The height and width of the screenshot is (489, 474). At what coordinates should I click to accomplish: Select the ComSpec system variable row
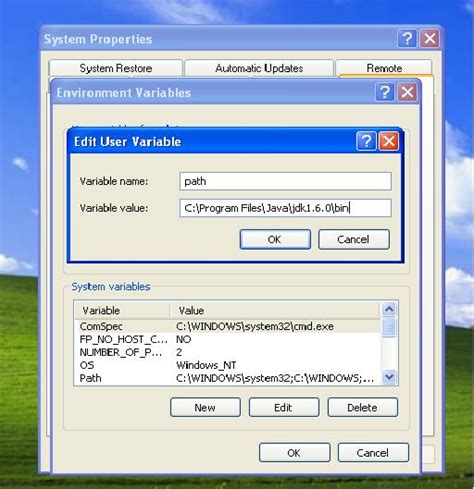tap(228, 326)
